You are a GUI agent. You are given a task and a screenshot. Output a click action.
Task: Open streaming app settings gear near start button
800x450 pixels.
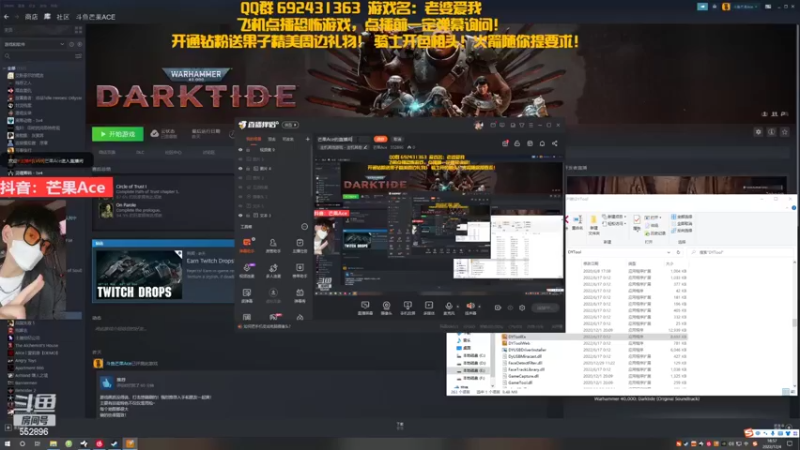pos(522,308)
